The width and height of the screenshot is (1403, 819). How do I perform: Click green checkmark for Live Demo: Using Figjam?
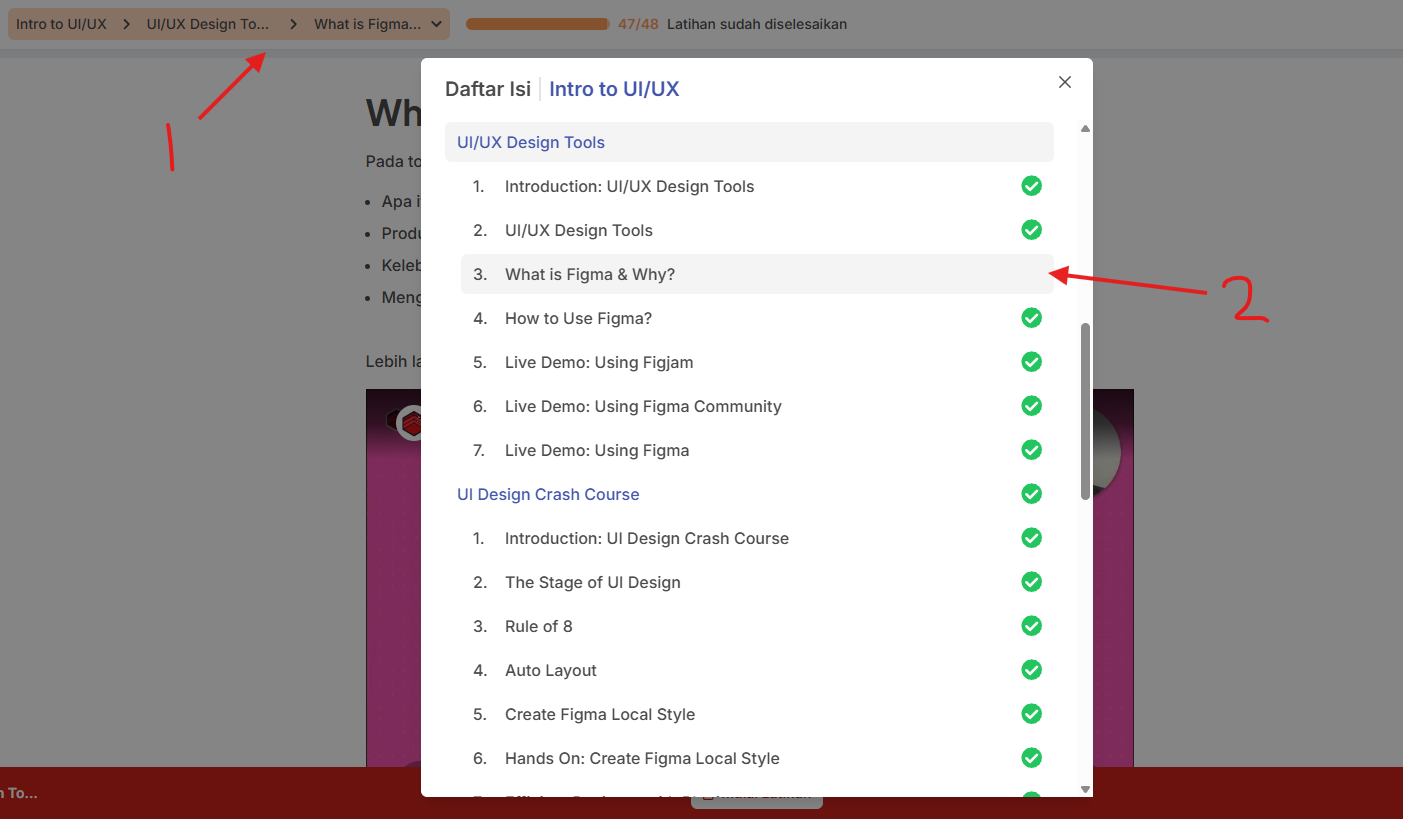tap(1032, 362)
